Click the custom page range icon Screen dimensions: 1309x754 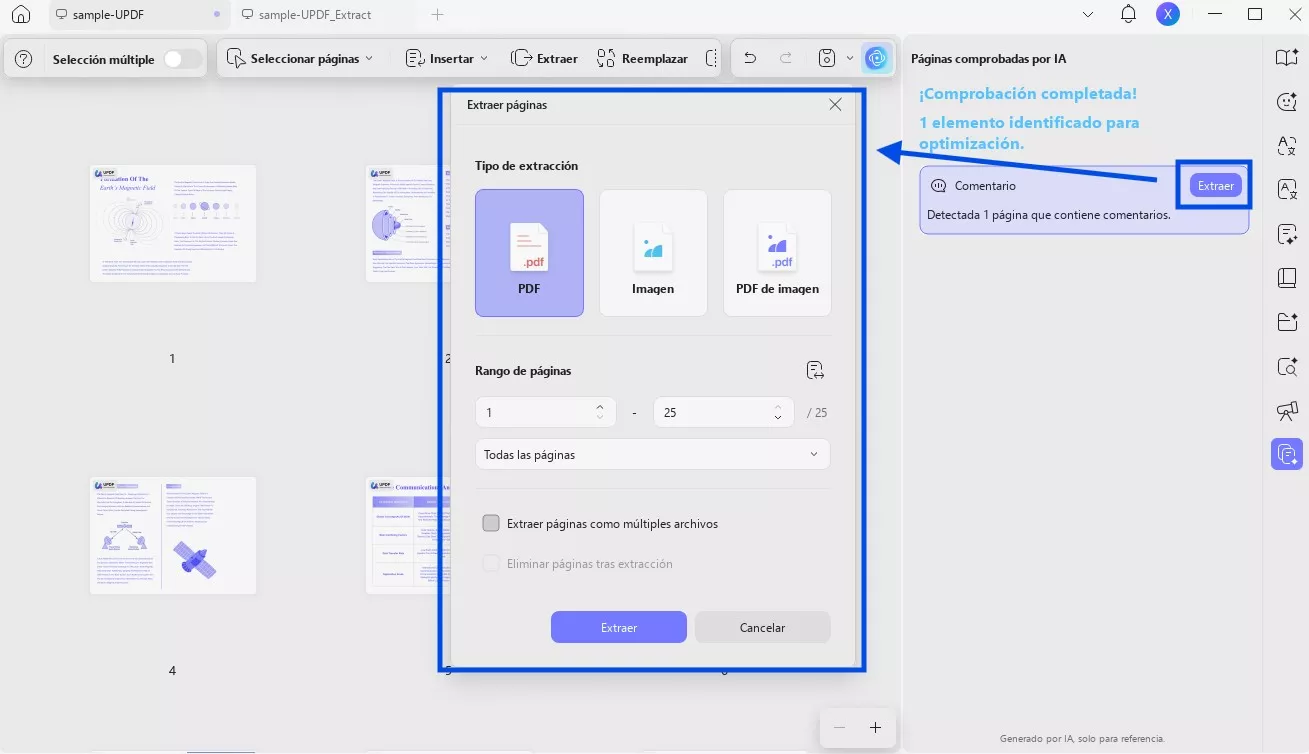(815, 371)
